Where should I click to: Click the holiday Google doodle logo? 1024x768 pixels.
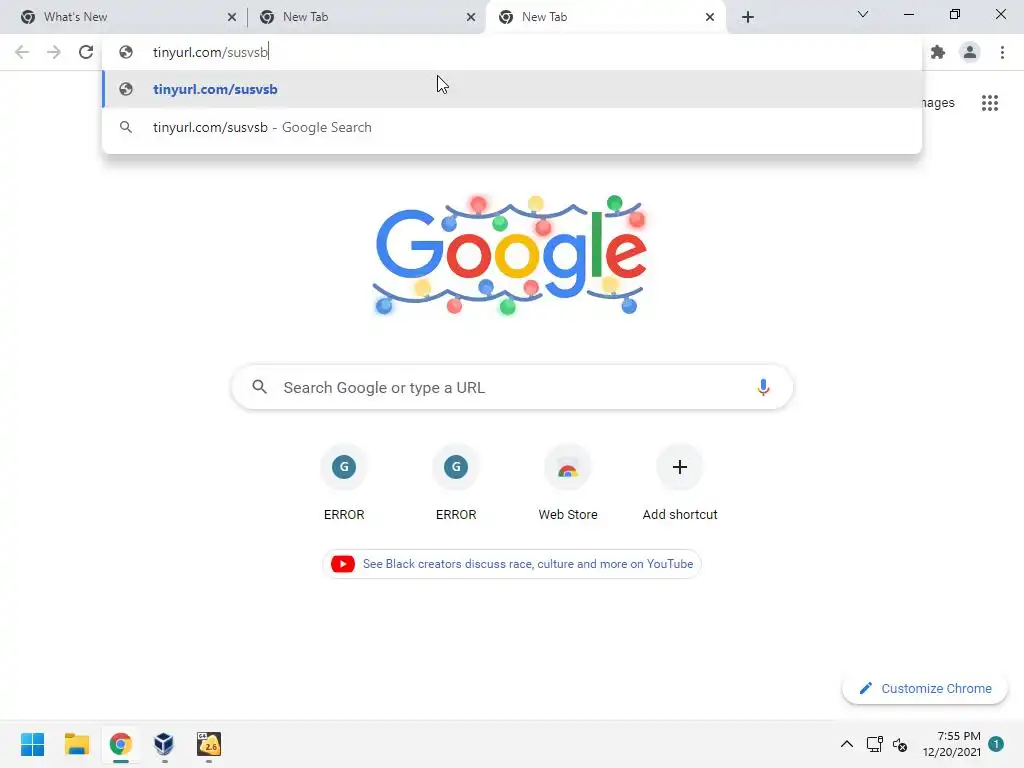[x=510, y=255]
